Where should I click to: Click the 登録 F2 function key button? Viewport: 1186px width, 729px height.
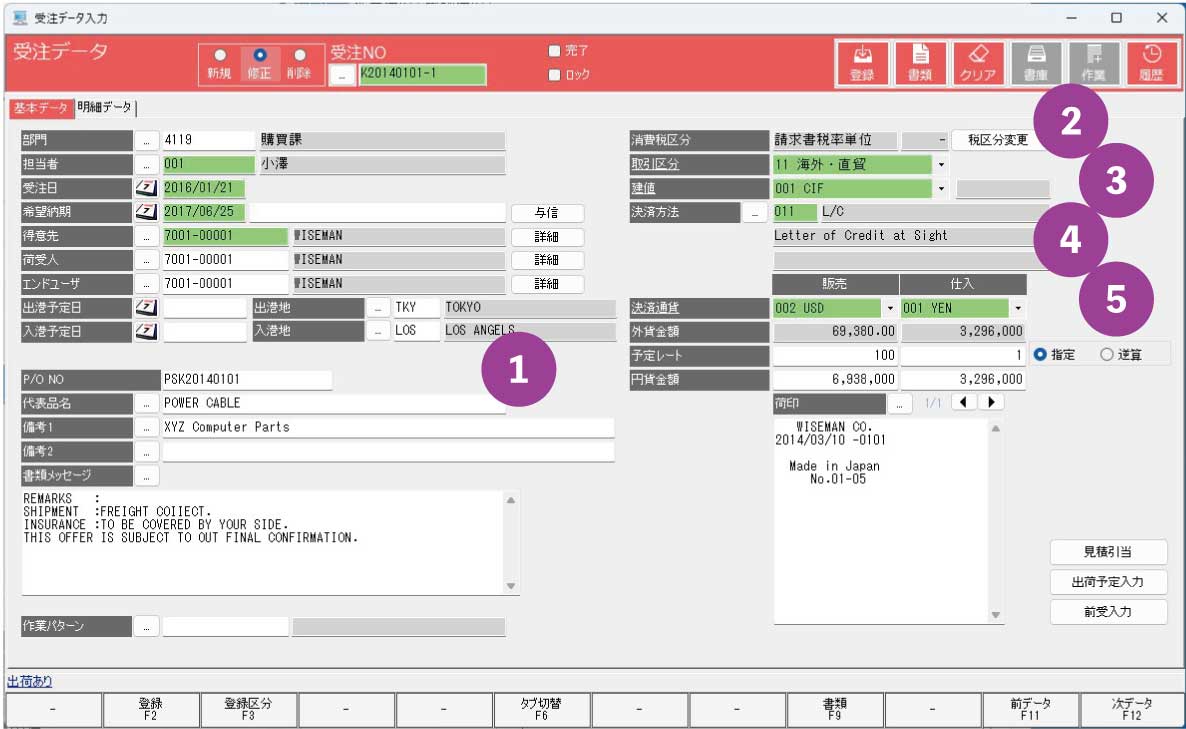(151, 709)
